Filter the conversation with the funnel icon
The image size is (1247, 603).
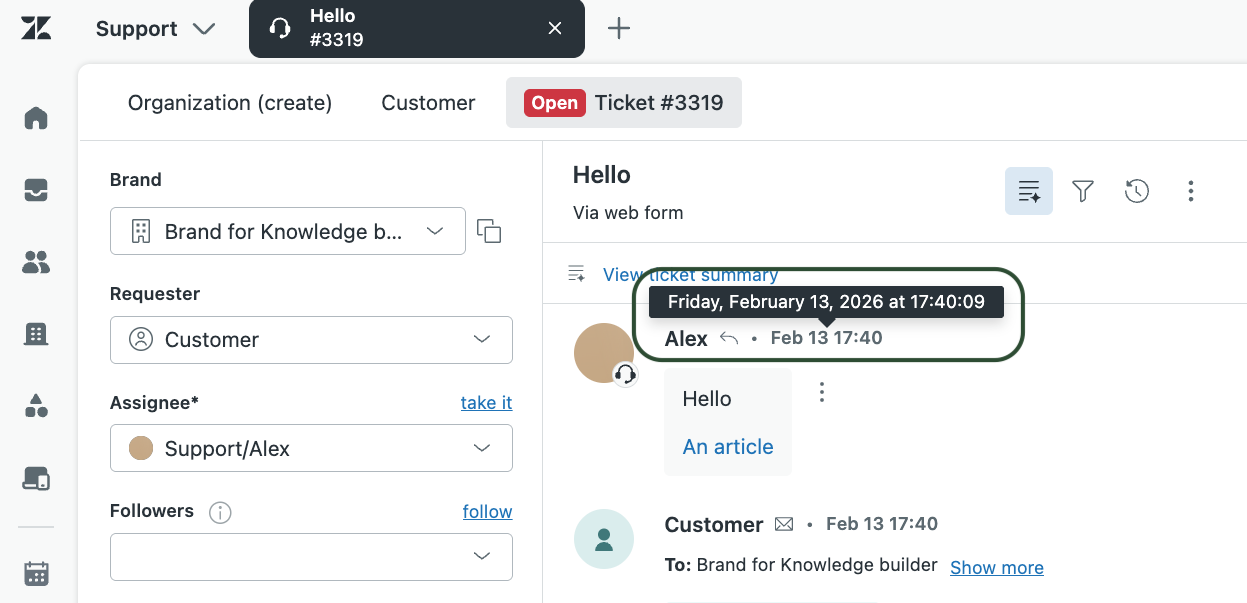[x=1083, y=191]
